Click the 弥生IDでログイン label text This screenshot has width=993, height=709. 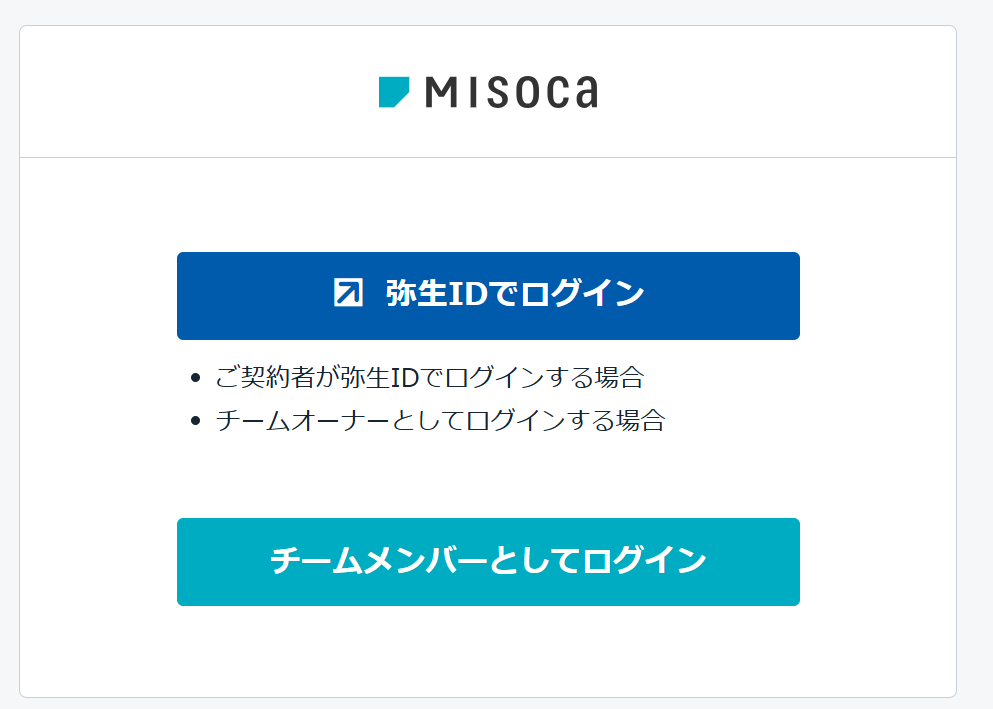[x=514, y=294]
